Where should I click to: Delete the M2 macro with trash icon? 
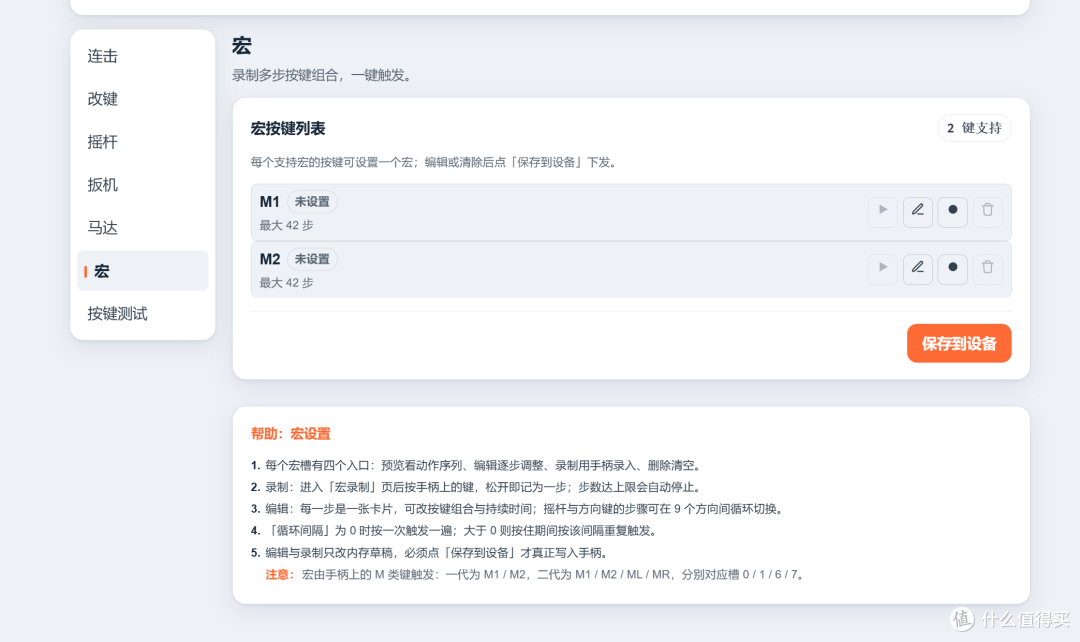(x=987, y=268)
